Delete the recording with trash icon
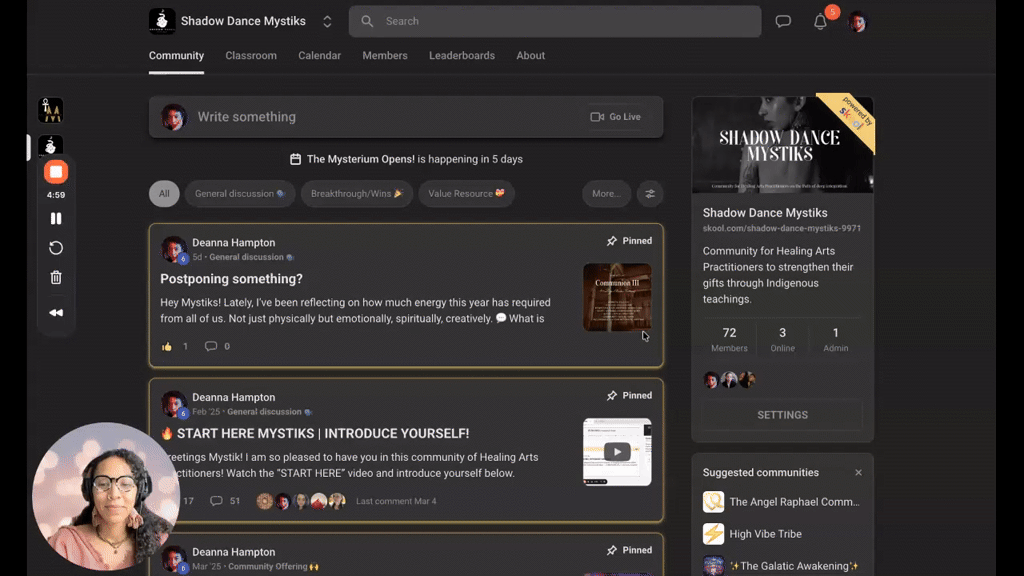This screenshot has height=576, width=1024. [56, 278]
